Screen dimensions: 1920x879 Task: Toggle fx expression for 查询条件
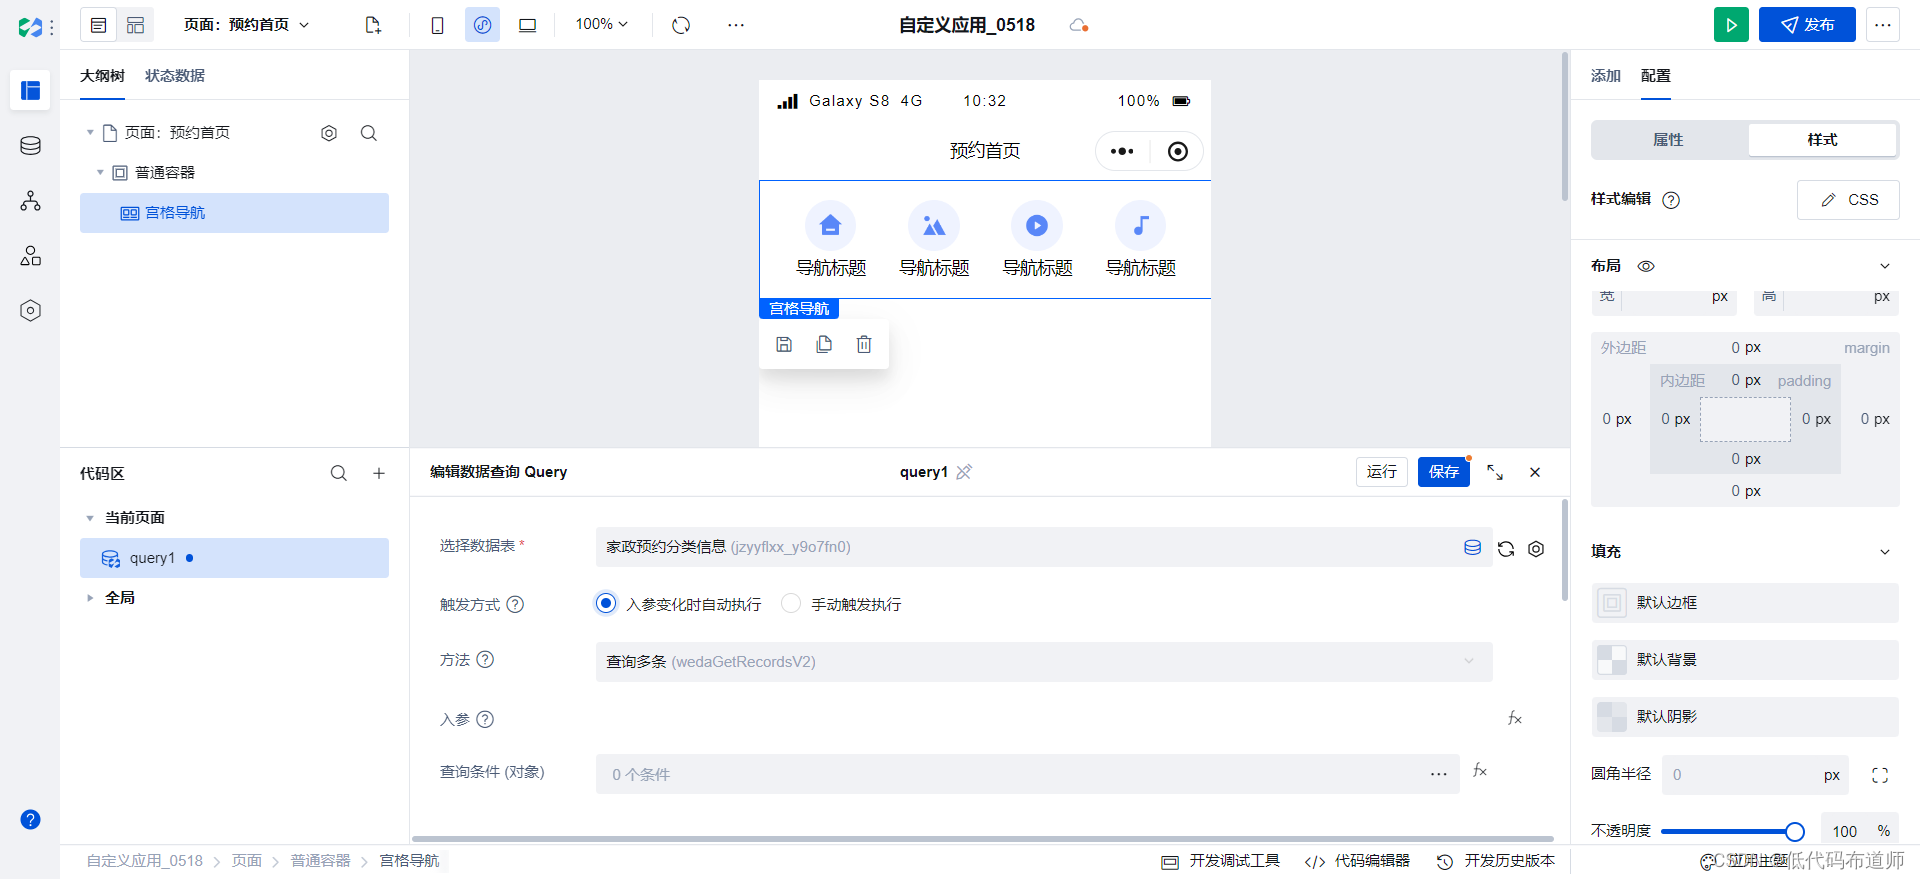click(1480, 770)
